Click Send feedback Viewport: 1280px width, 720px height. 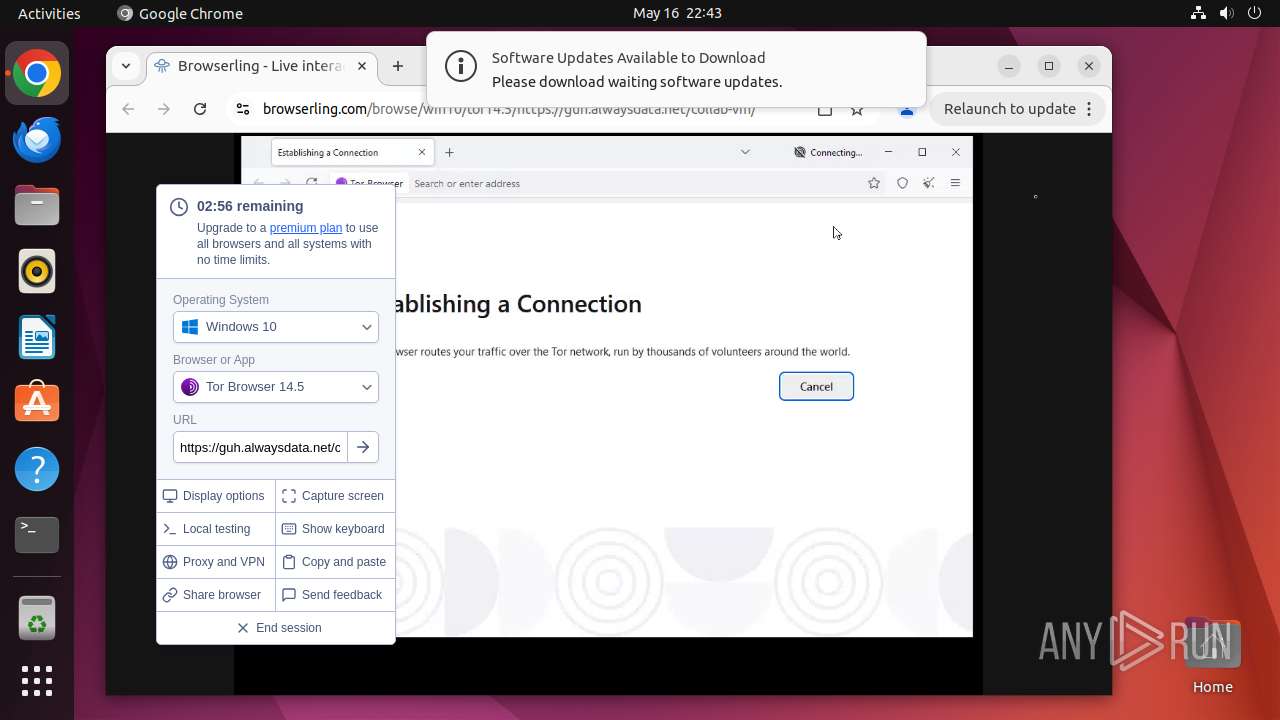(x=335, y=595)
